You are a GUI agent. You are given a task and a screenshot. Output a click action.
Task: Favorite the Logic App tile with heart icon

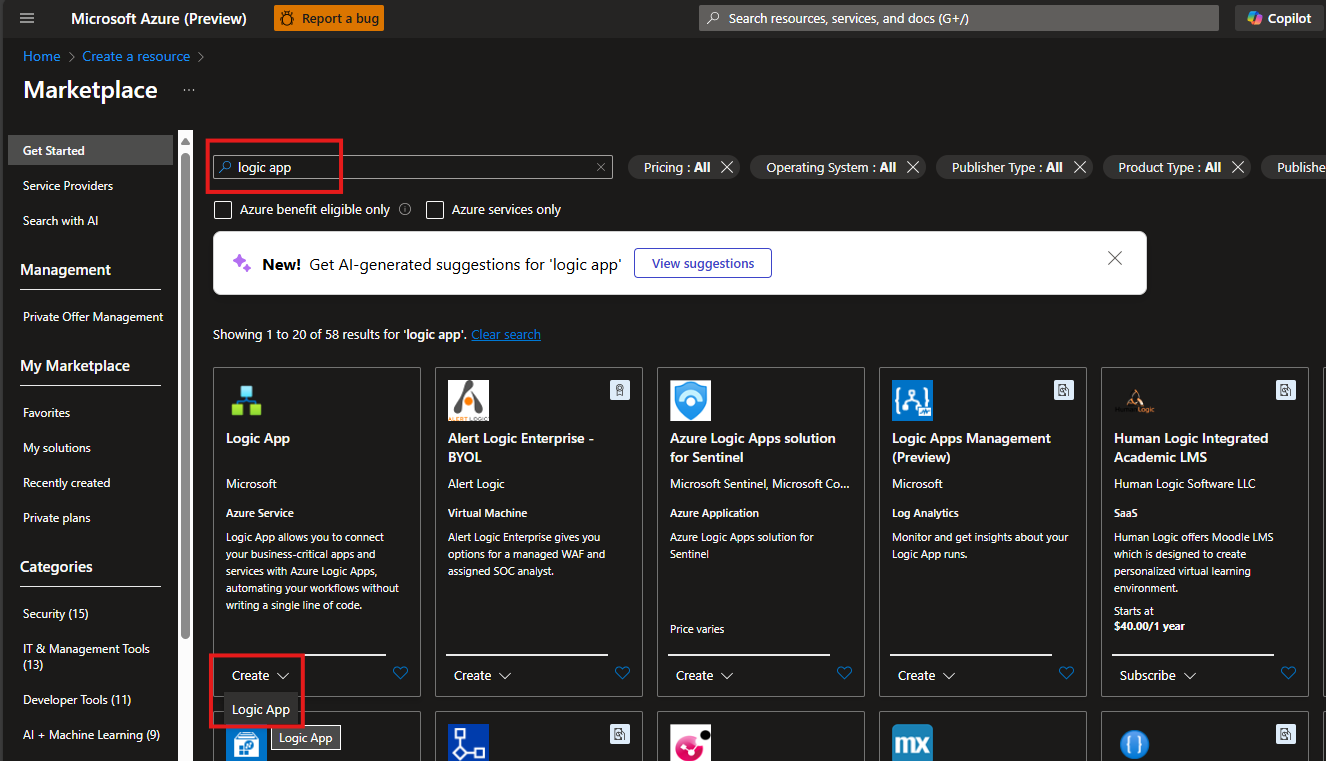400,674
